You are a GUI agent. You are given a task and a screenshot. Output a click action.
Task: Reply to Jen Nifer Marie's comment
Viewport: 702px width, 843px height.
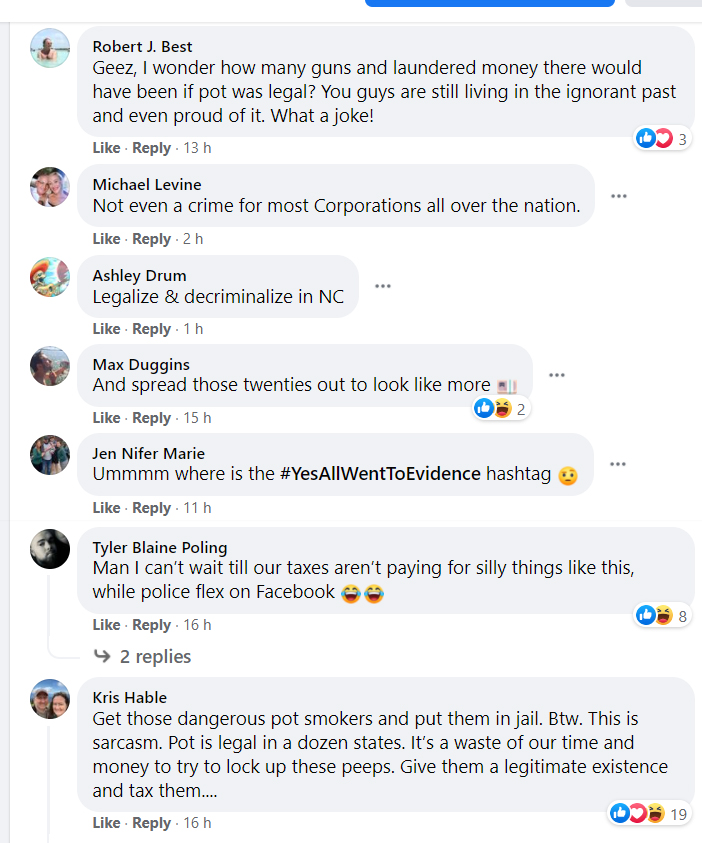point(152,508)
